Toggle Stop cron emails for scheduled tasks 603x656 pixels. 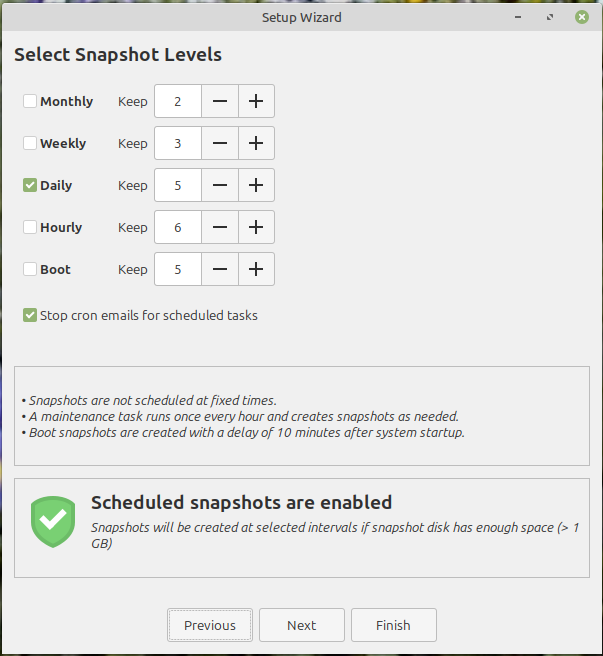[x=30, y=315]
